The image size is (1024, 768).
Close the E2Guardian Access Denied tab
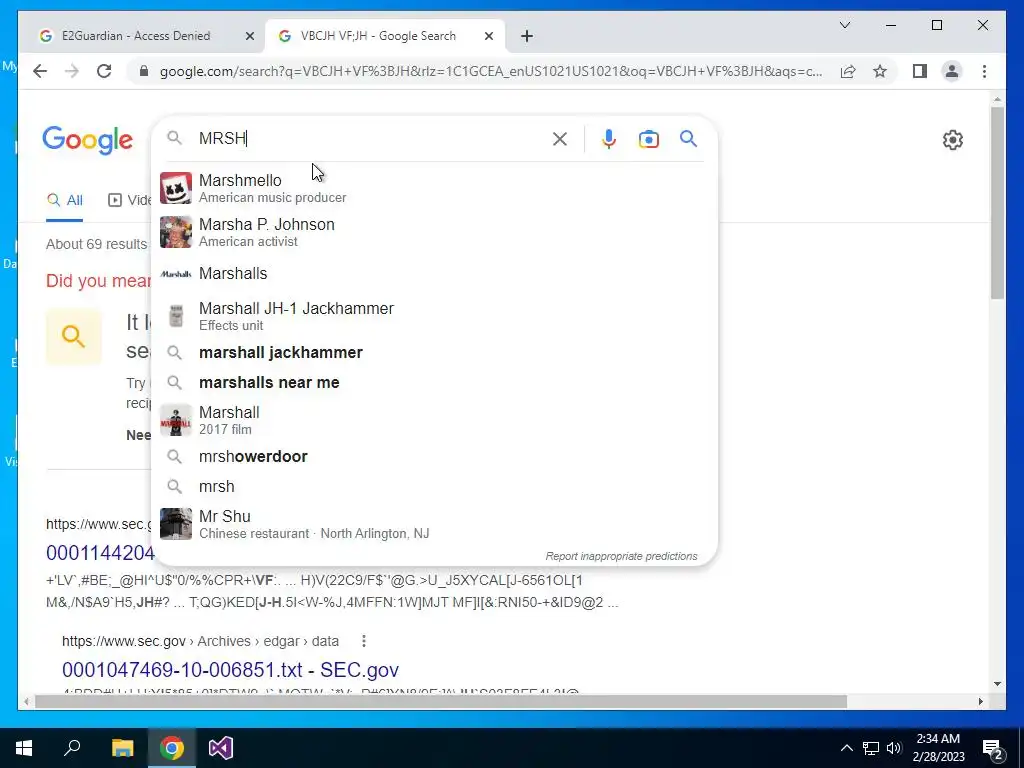(x=249, y=36)
